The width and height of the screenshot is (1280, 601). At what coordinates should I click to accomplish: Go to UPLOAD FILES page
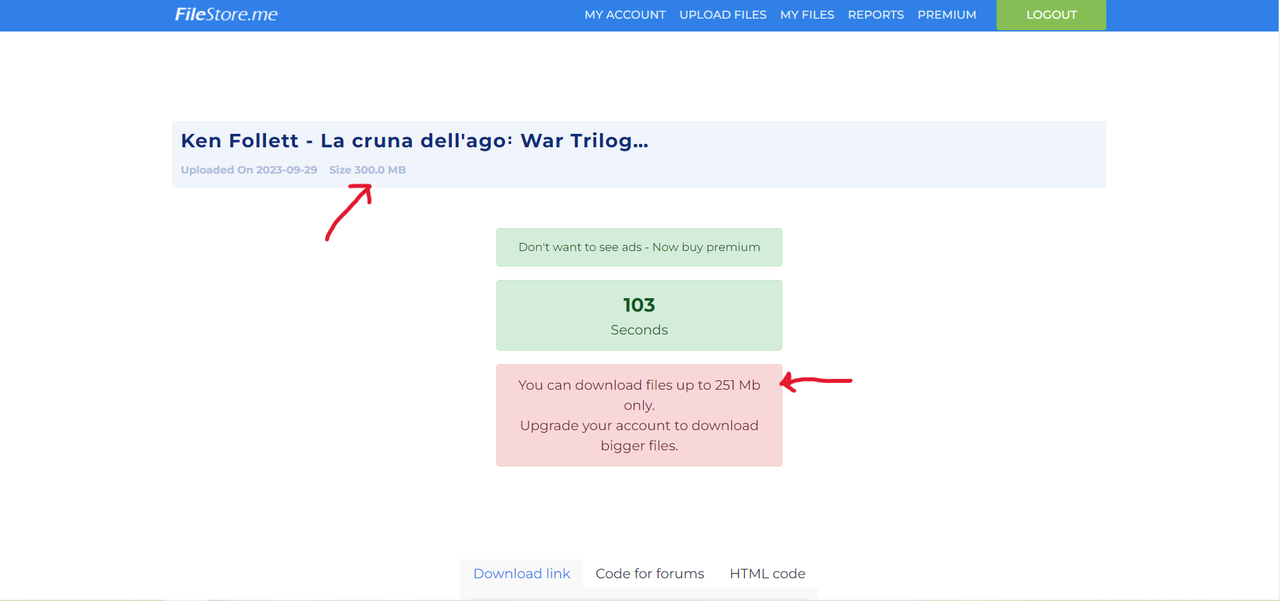pyautogui.click(x=723, y=15)
